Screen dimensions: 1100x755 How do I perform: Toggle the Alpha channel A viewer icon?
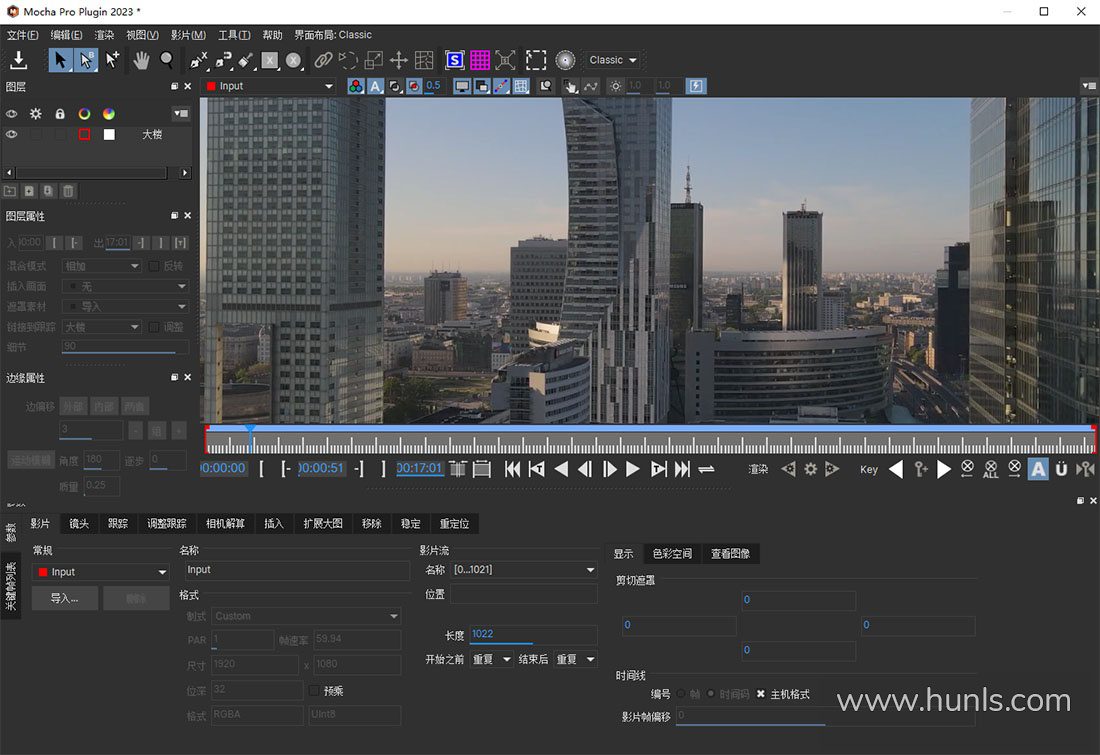[375, 86]
